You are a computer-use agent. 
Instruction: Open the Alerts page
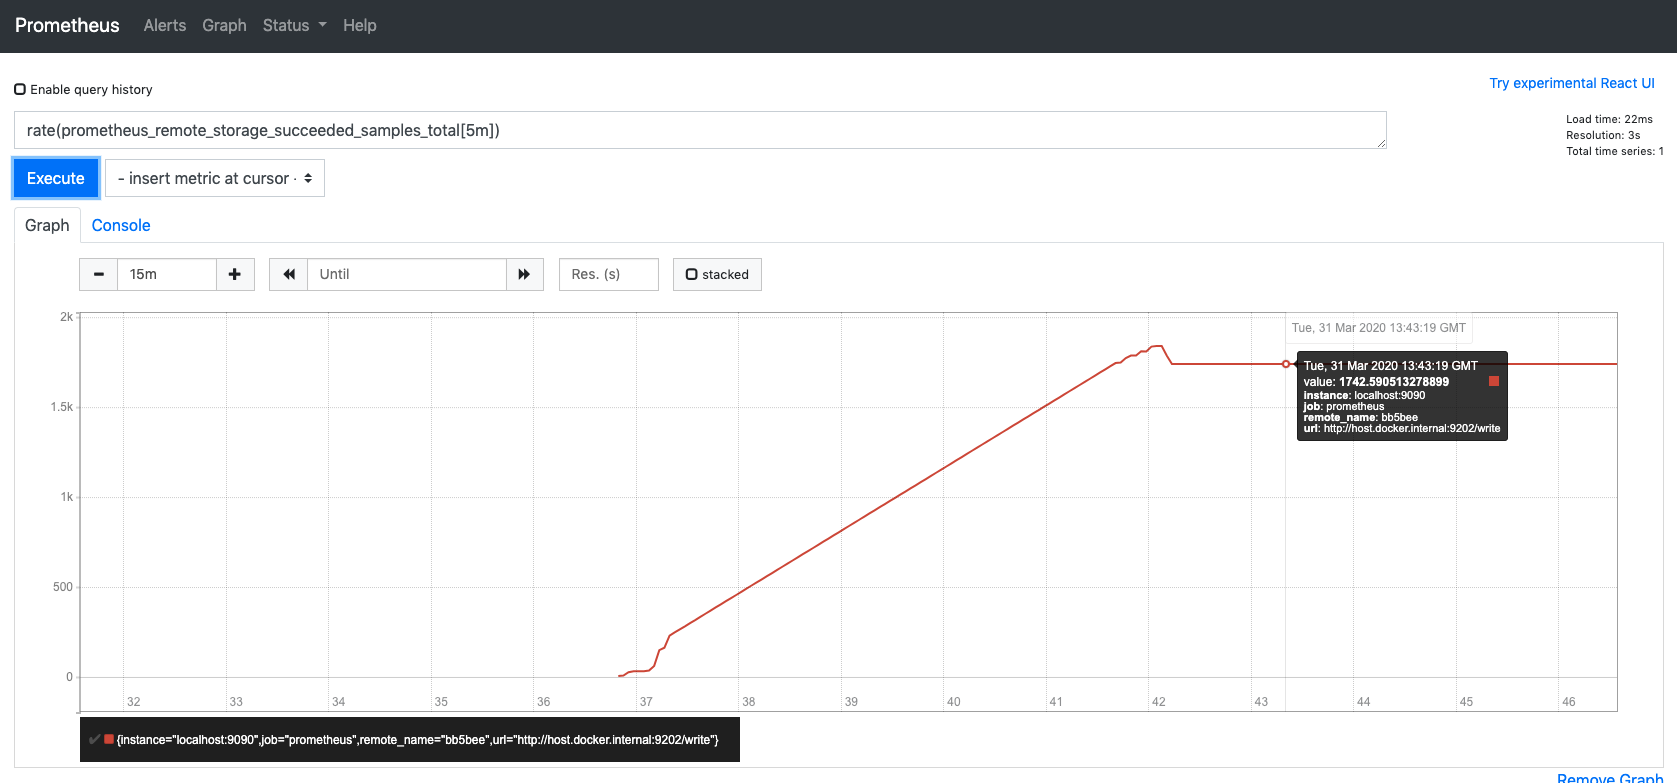[165, 26]
